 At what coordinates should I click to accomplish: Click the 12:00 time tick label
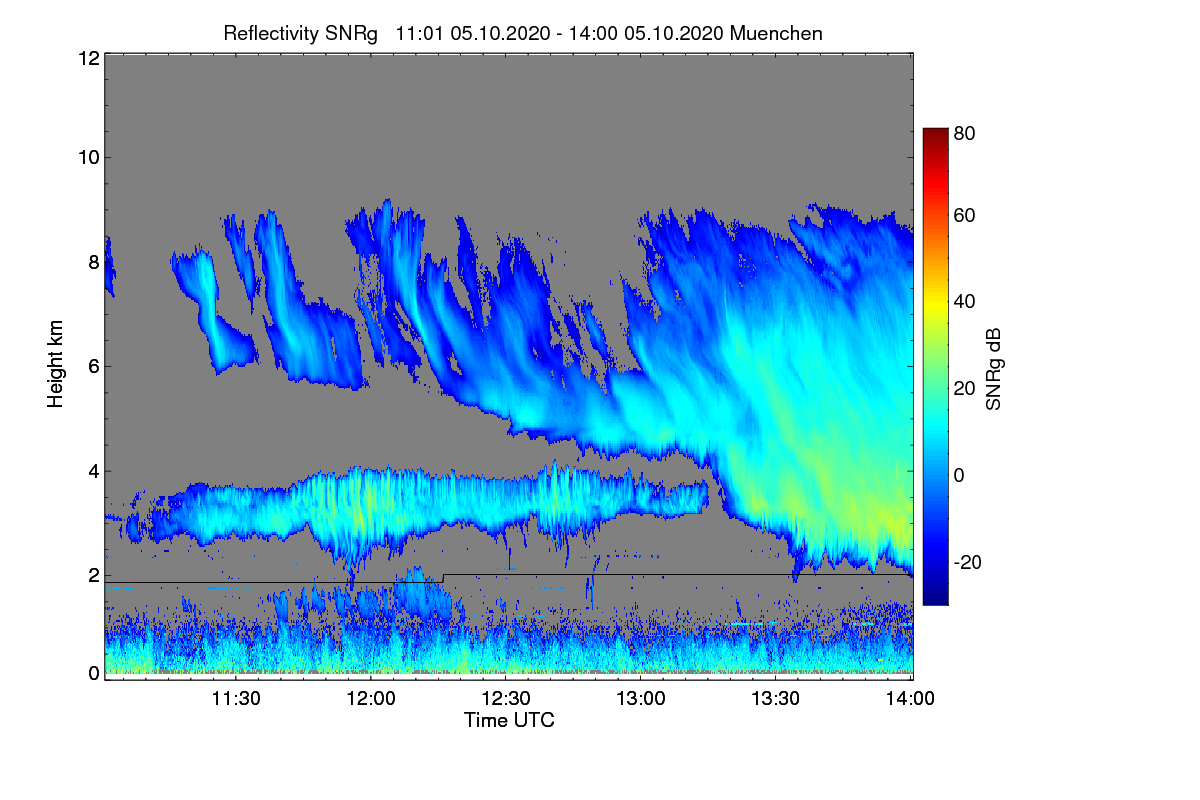pyautogui.click(x=370, y=699)
